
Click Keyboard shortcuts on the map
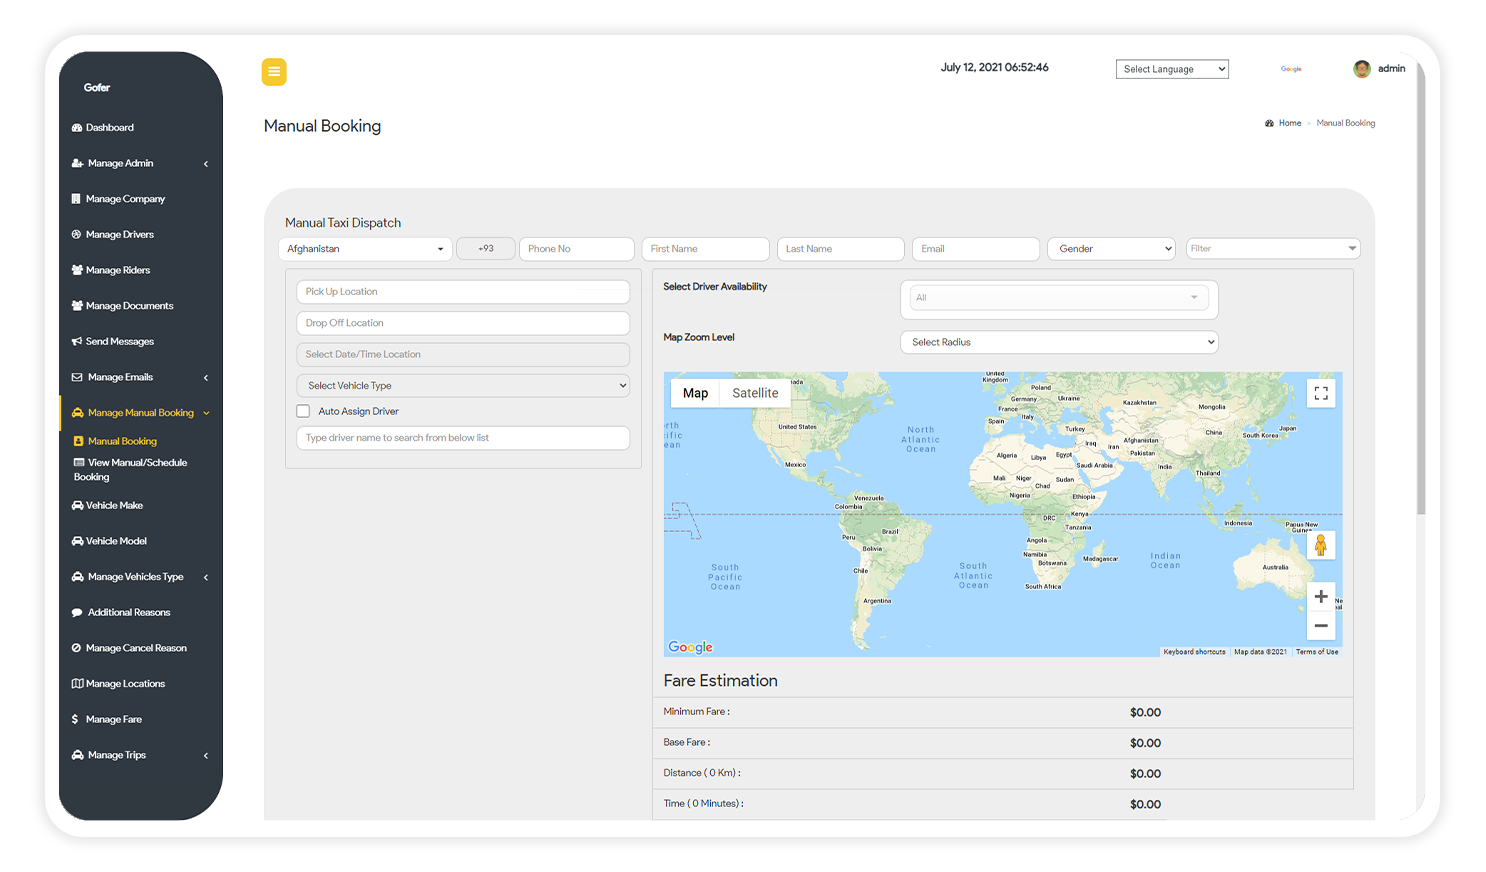1194,652
